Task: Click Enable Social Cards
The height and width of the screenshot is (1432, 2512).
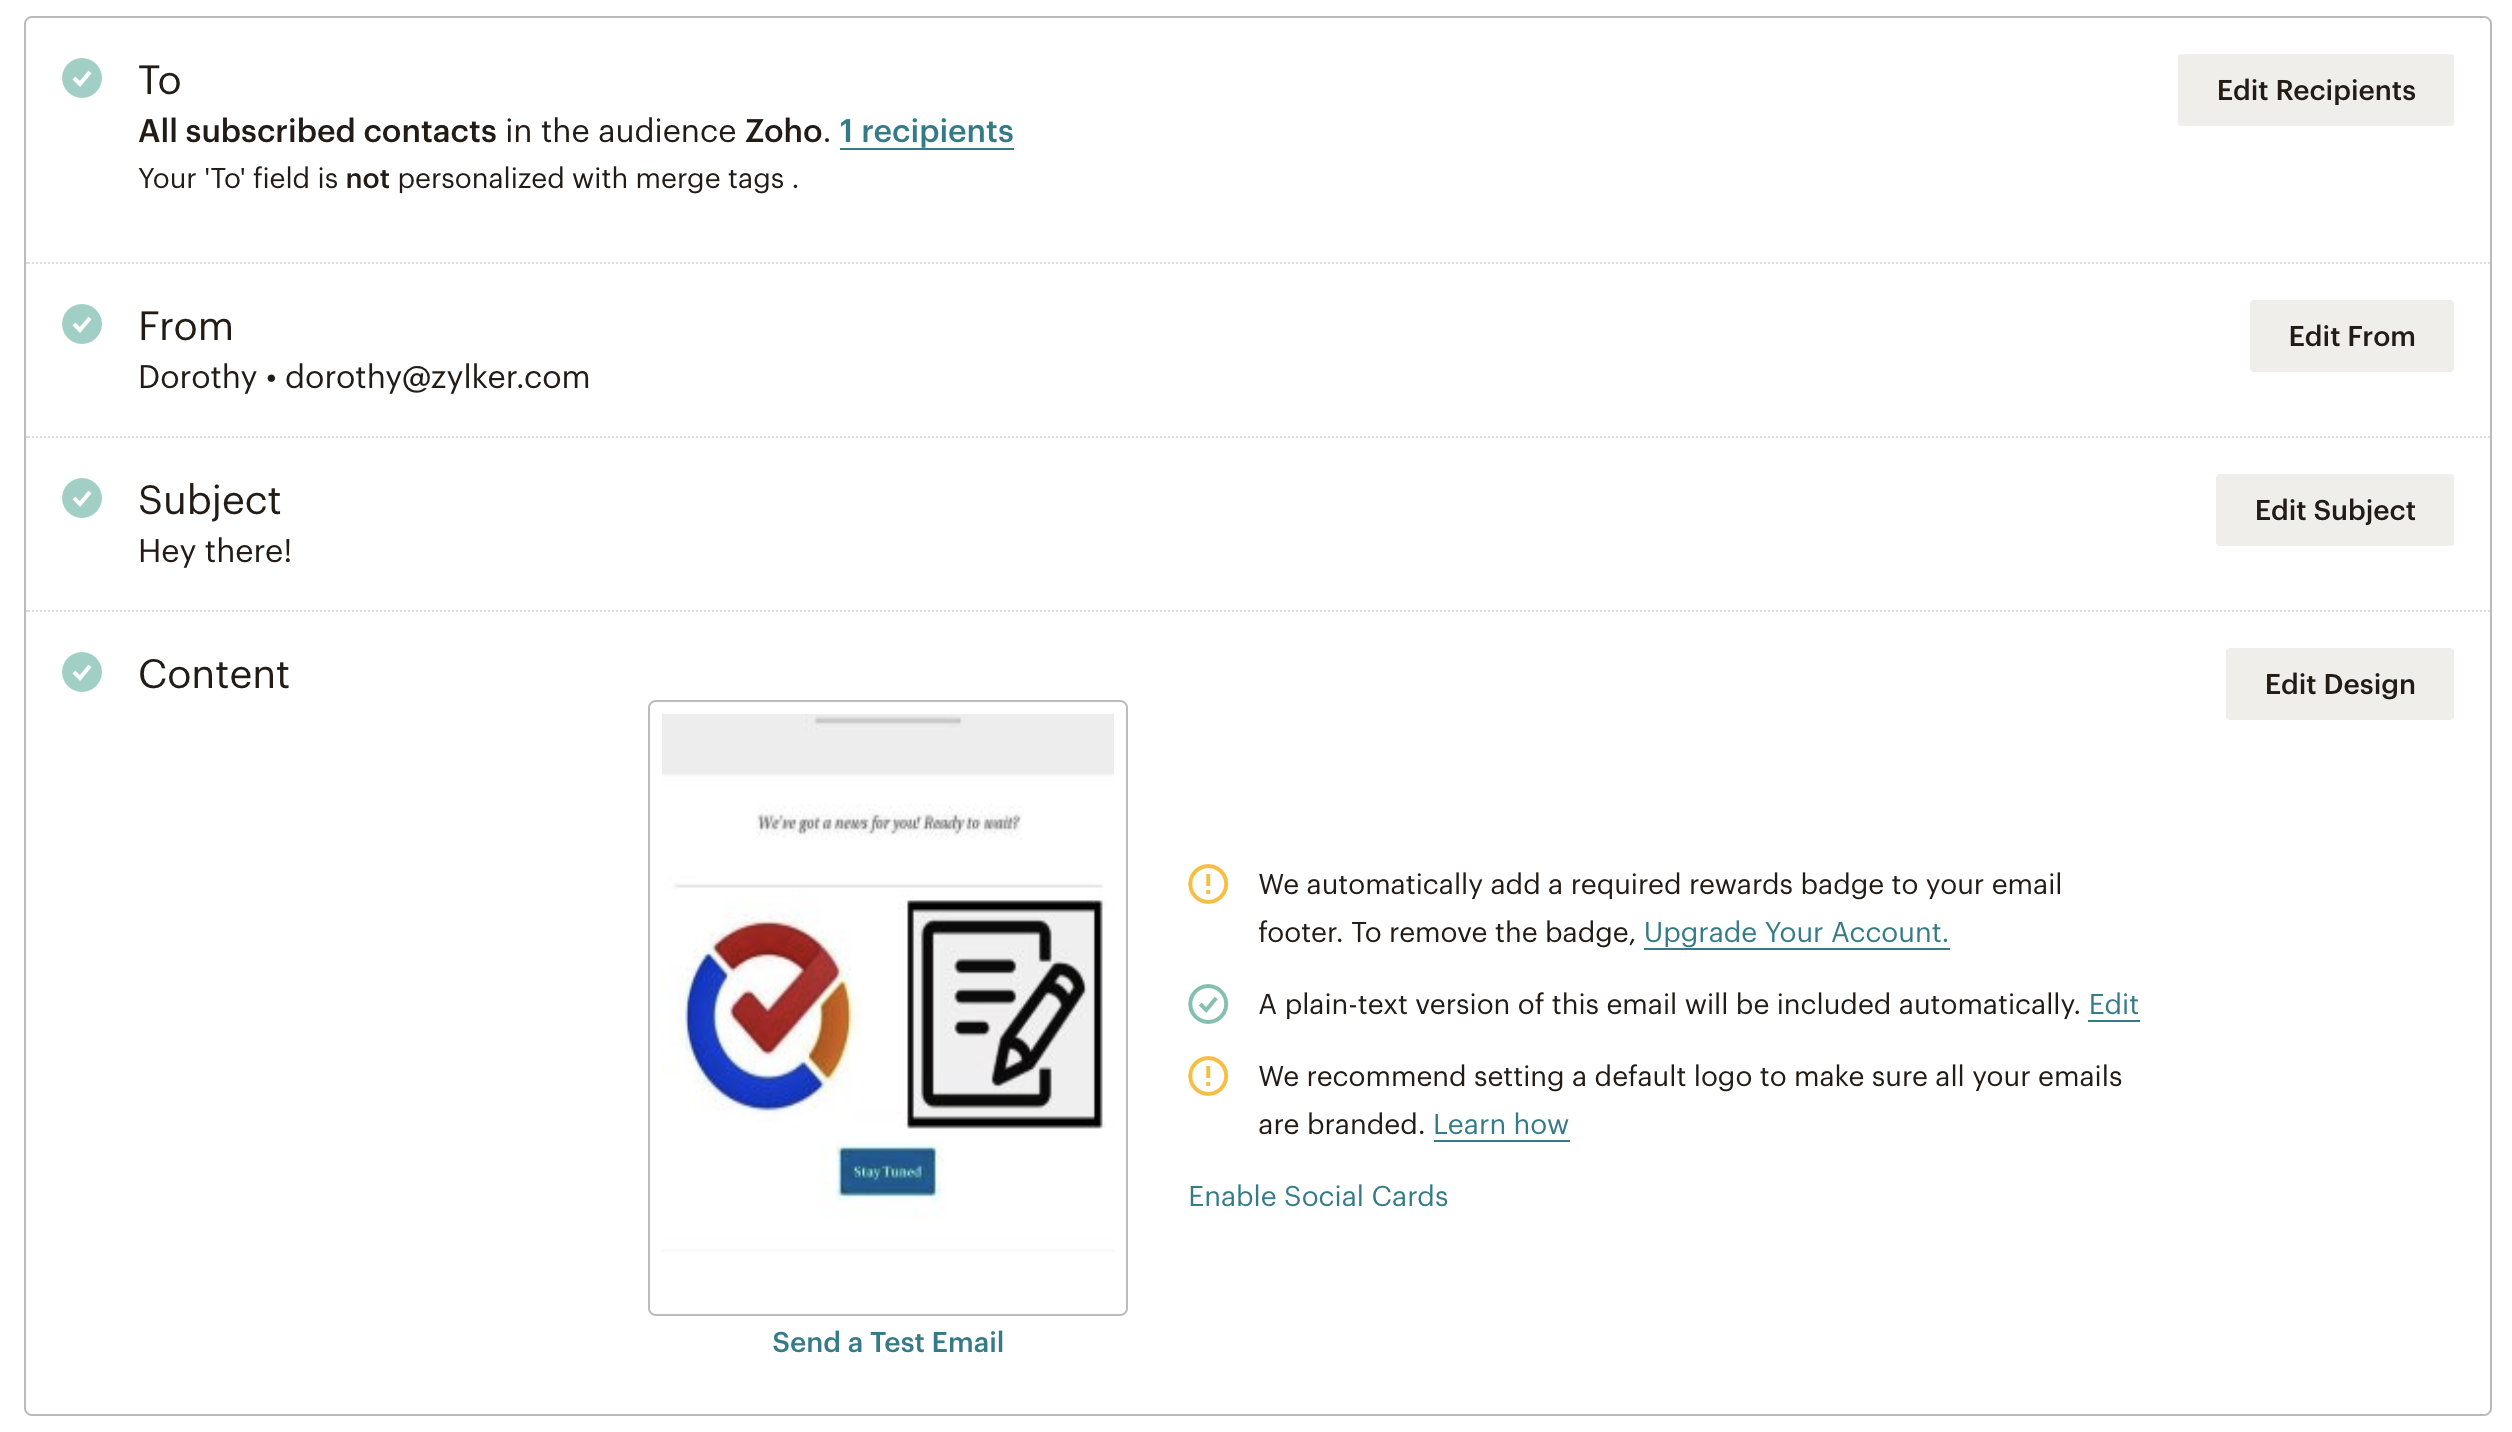Action: coord(1317,1196)
